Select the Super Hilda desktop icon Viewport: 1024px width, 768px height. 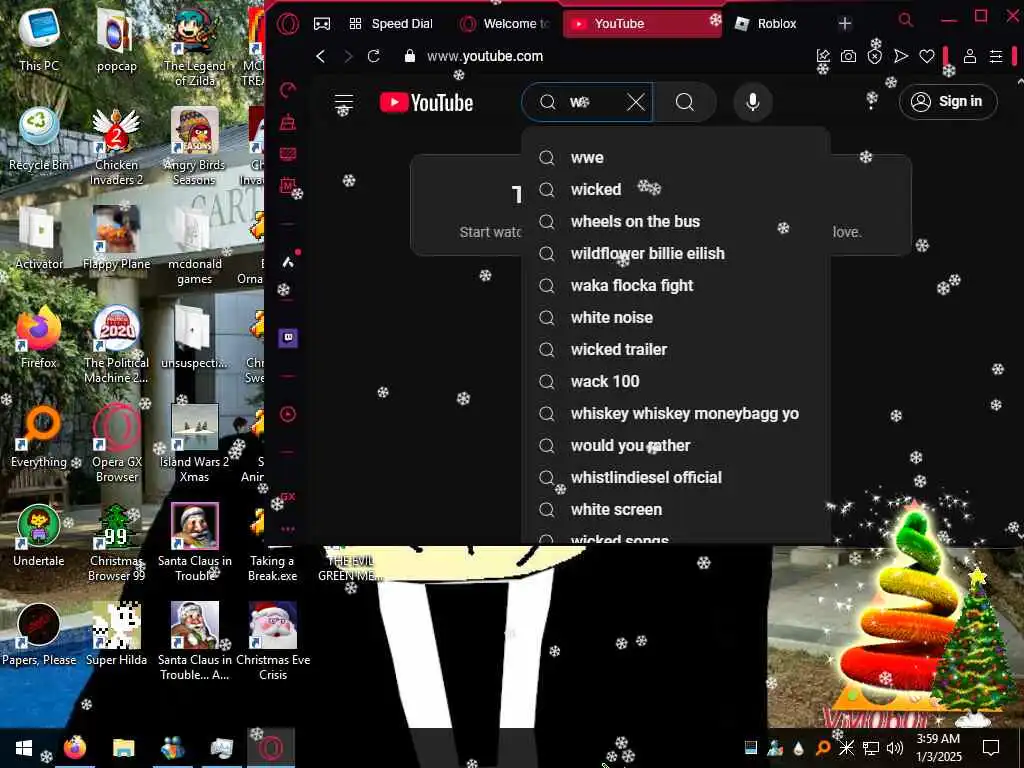116,634
